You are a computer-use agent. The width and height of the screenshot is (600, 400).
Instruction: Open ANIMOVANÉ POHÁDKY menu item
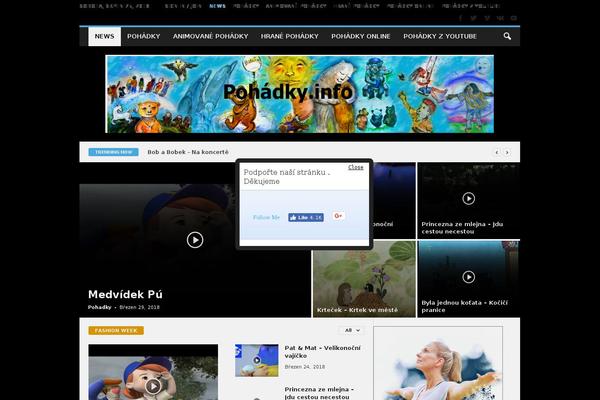210,36
